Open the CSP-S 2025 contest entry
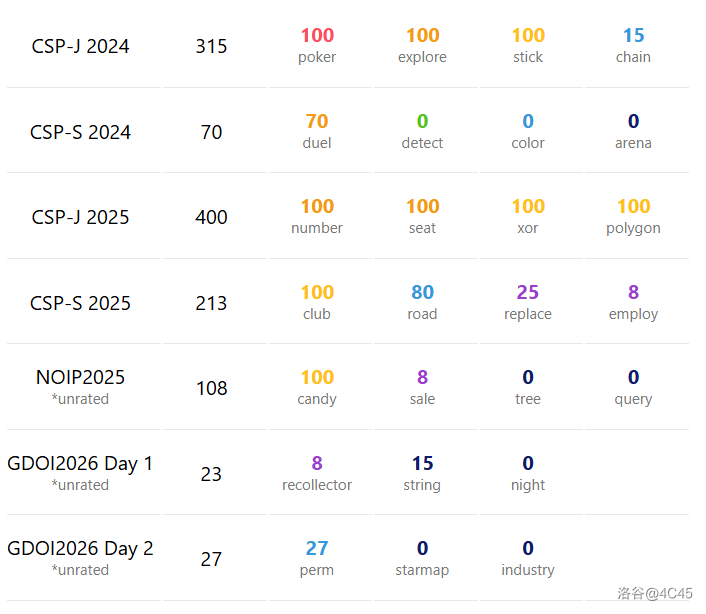Viewport: 706px width, 614px height. pyautogui.click(x=80, y=303)
